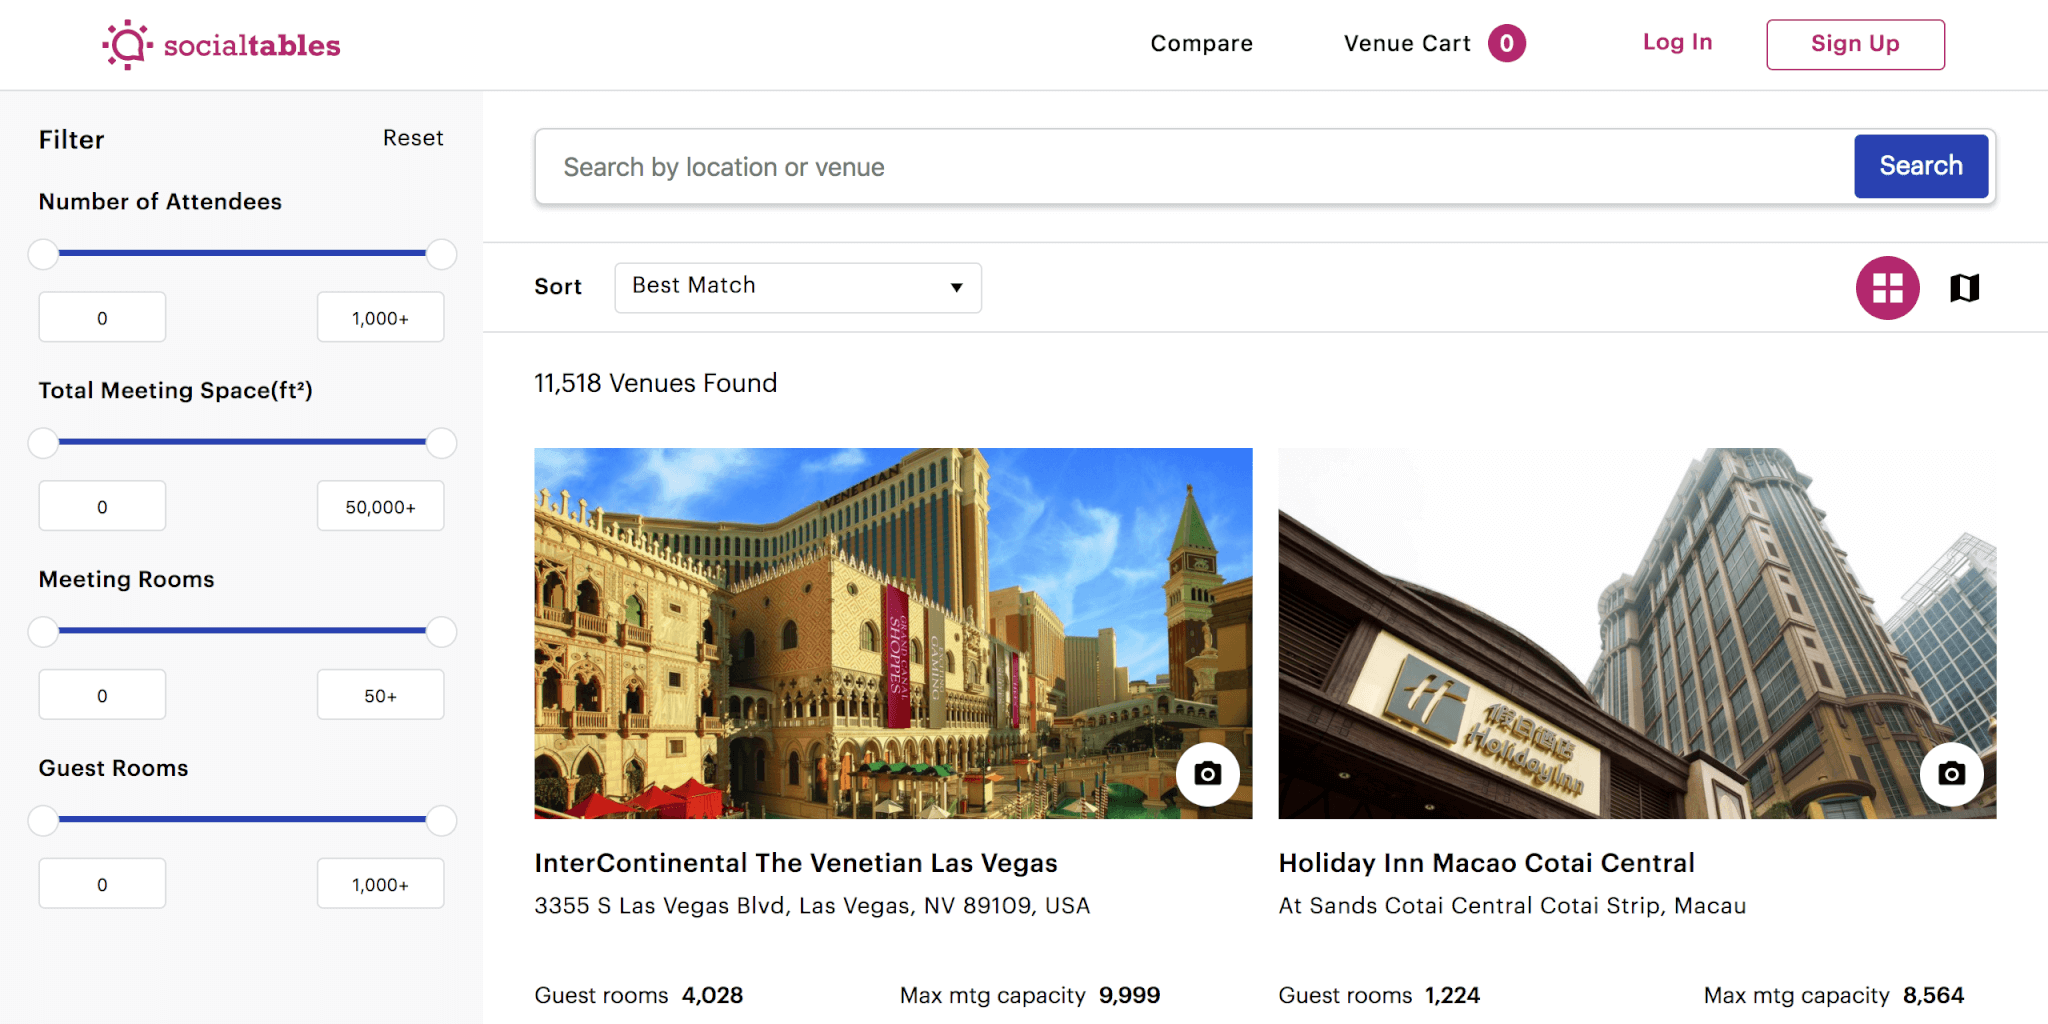This screenshot has height=1024, width=2048.
Task: Click the blue Search button
Action: coord(1920,166)
